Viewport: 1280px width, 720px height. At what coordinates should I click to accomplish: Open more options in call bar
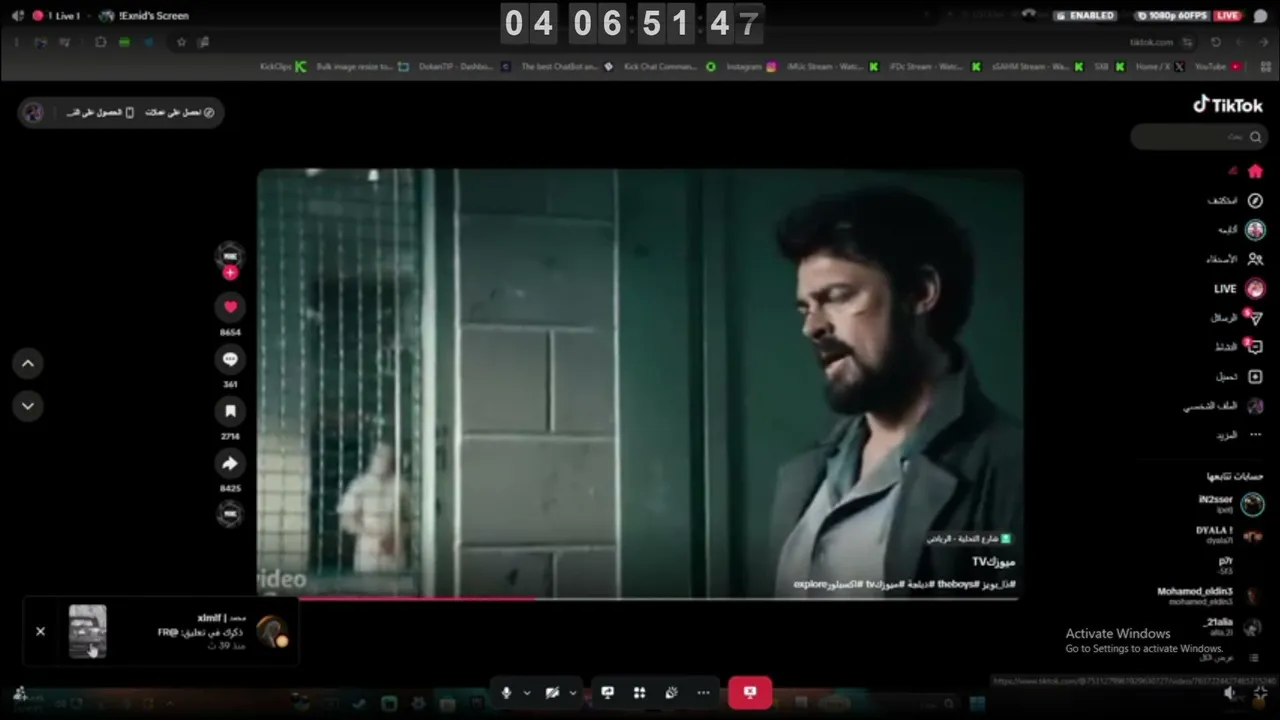tap(703, 692)
